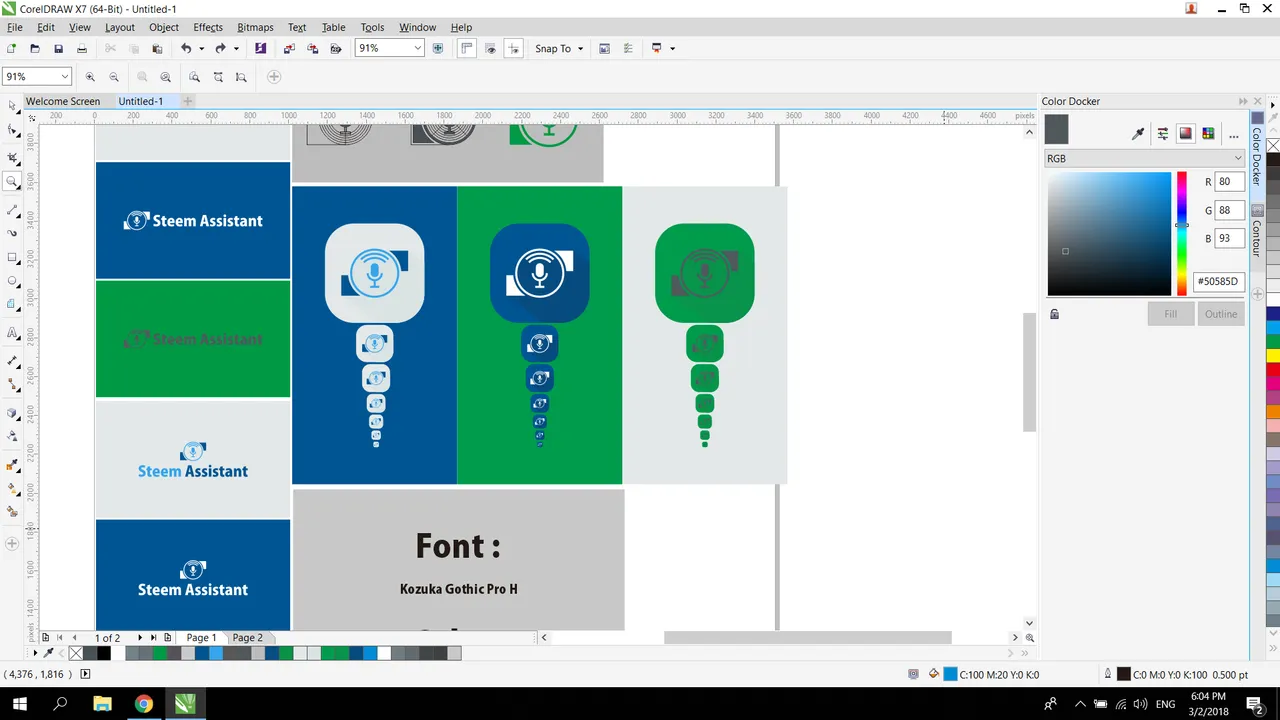Viewport: 1280px width, 720px height.
Task: Click inside the color gradient picker square
Action: [1109, 234]
